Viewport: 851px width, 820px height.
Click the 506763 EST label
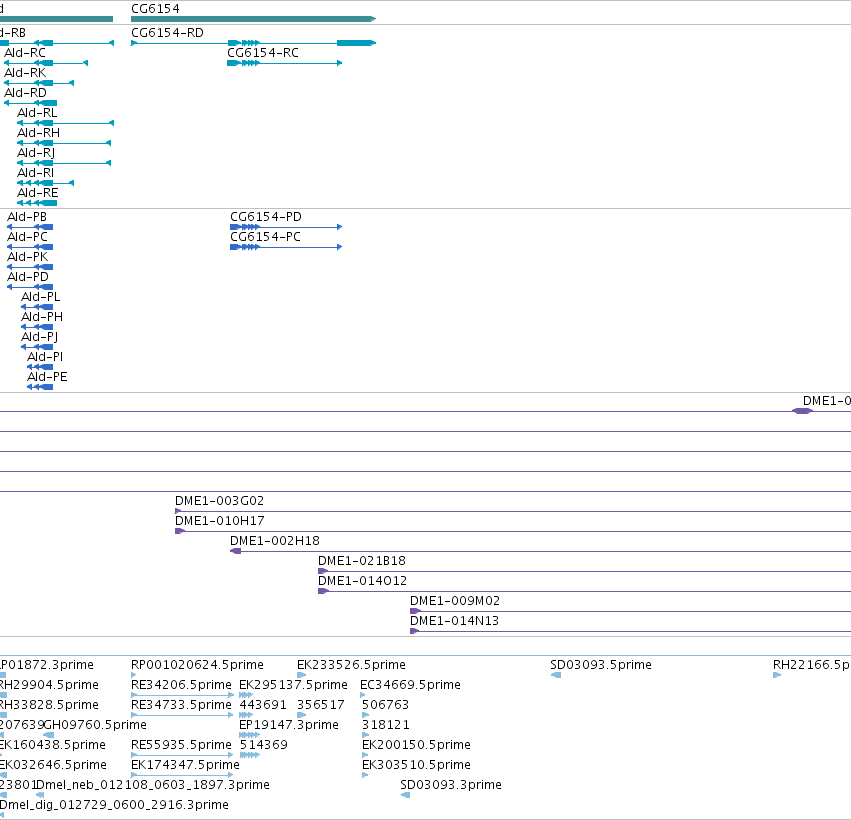(x=385, y=705)
